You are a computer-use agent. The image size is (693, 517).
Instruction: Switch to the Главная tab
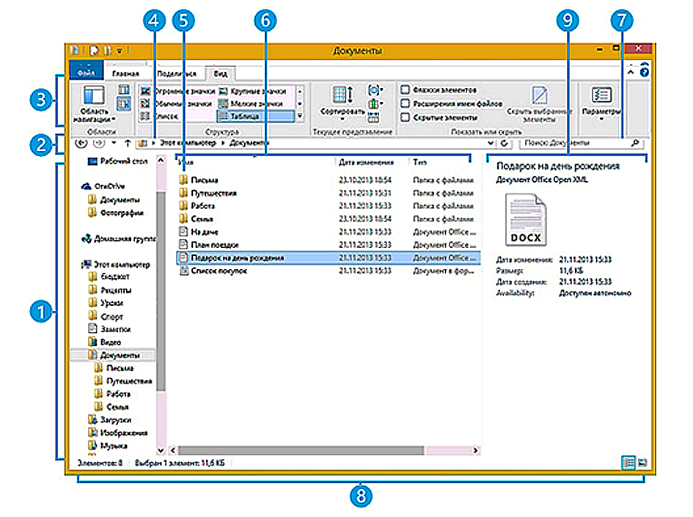(126, 73)
